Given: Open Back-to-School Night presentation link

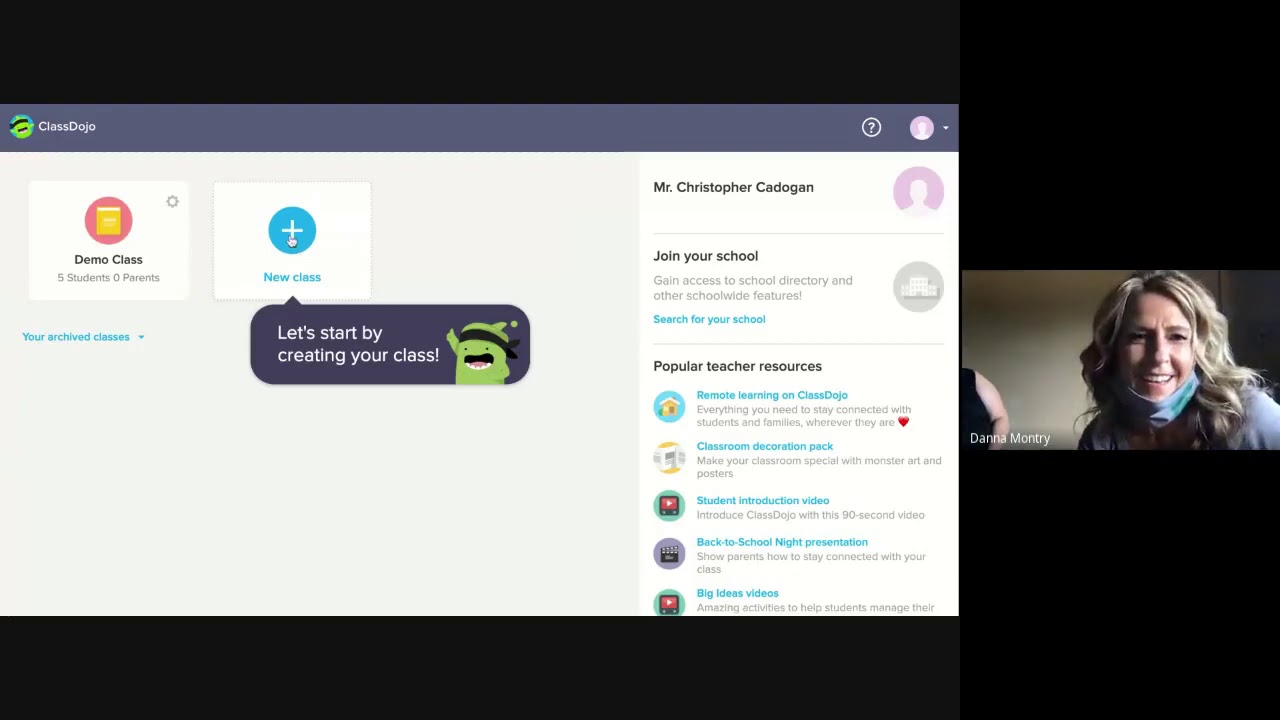Looking at the screenshot, I should click(x=782, y=542).
